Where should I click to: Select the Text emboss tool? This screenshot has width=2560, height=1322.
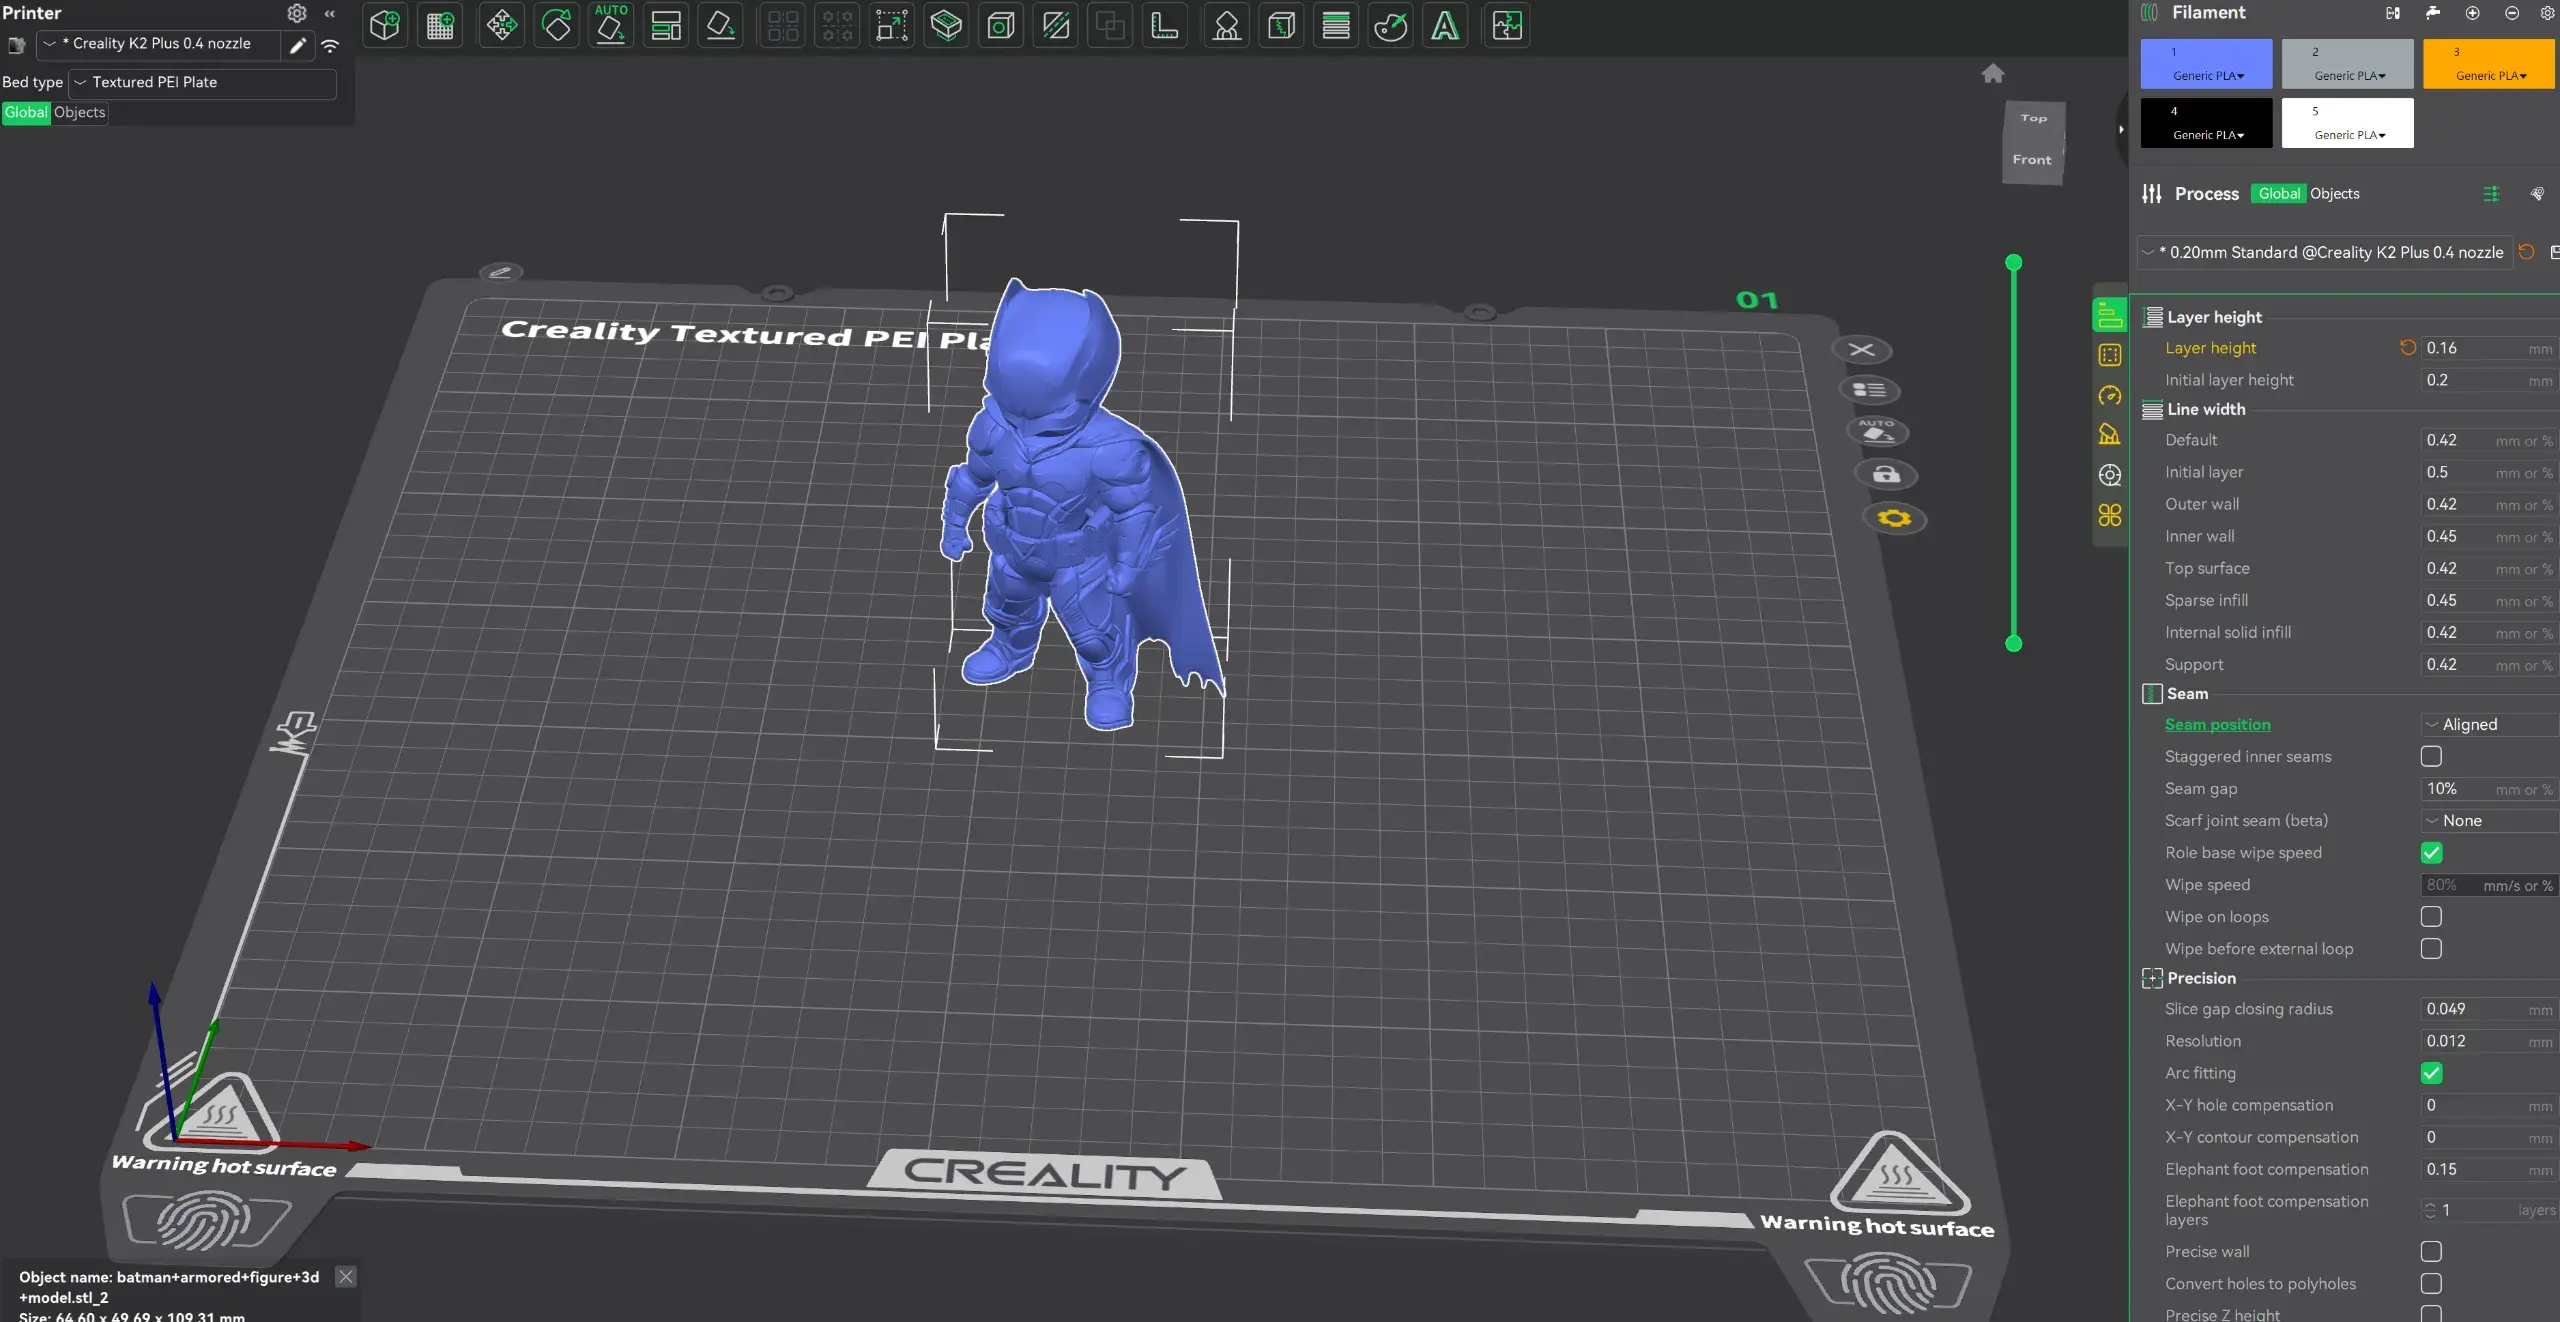(1445, 25)
